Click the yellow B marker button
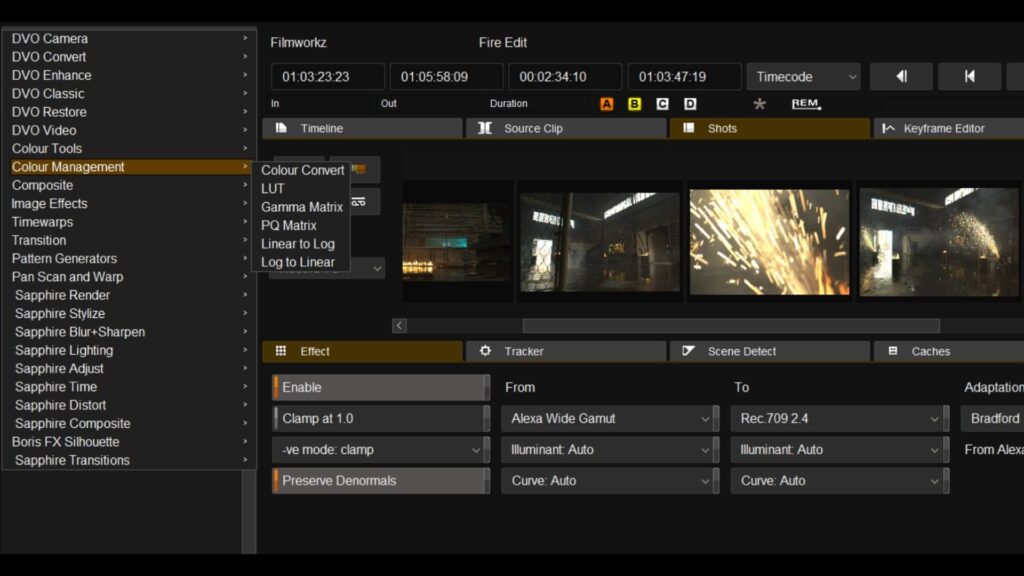Screen dimensions: 1024x576 [634, 104]
